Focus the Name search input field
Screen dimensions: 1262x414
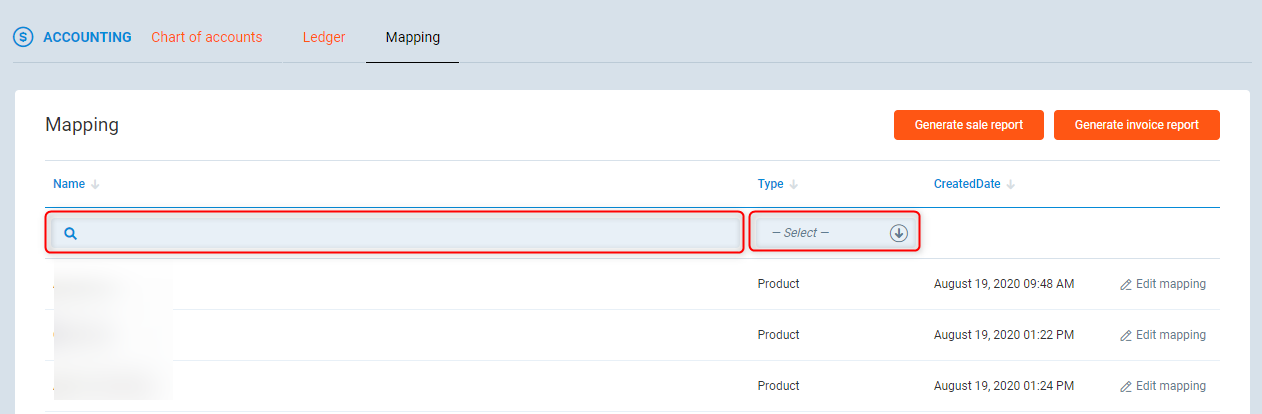click(x=400, y=233)
